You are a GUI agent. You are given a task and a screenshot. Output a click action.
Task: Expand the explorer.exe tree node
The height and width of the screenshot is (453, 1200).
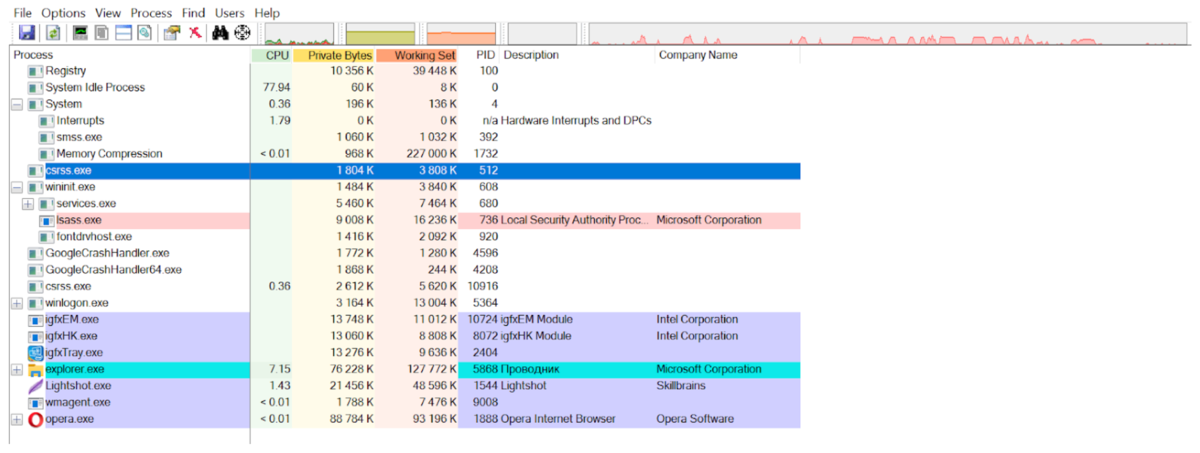coord(16,370)
